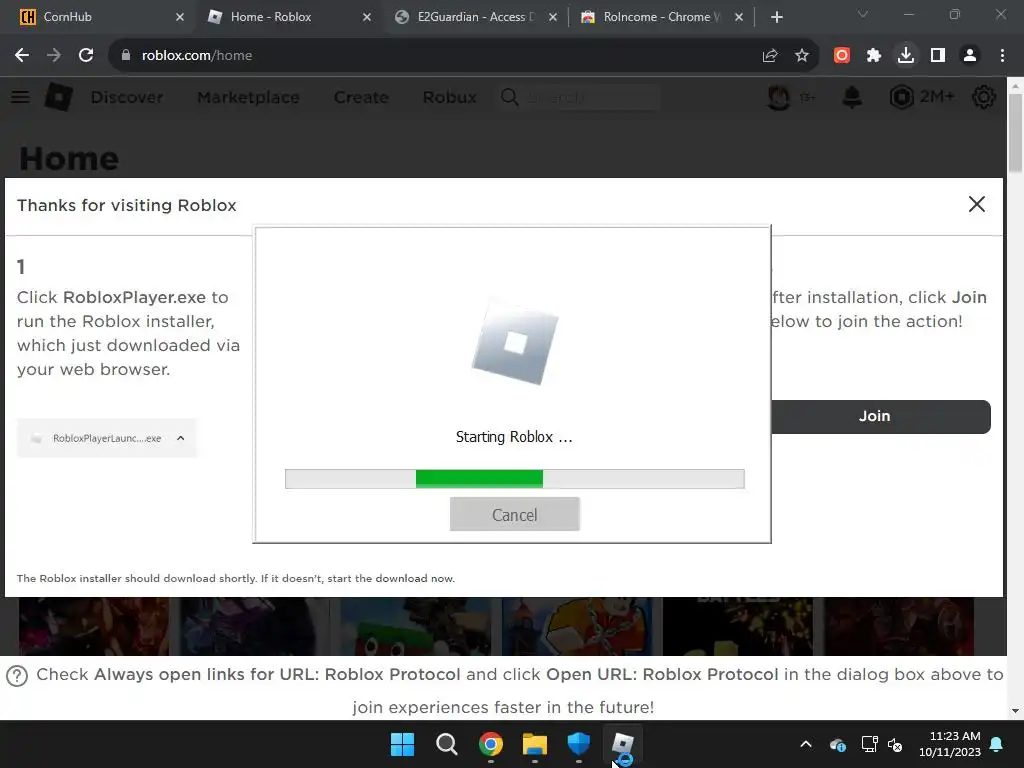
Task: Click the Starting Roblox progress bar
Action: pos(515,479)
